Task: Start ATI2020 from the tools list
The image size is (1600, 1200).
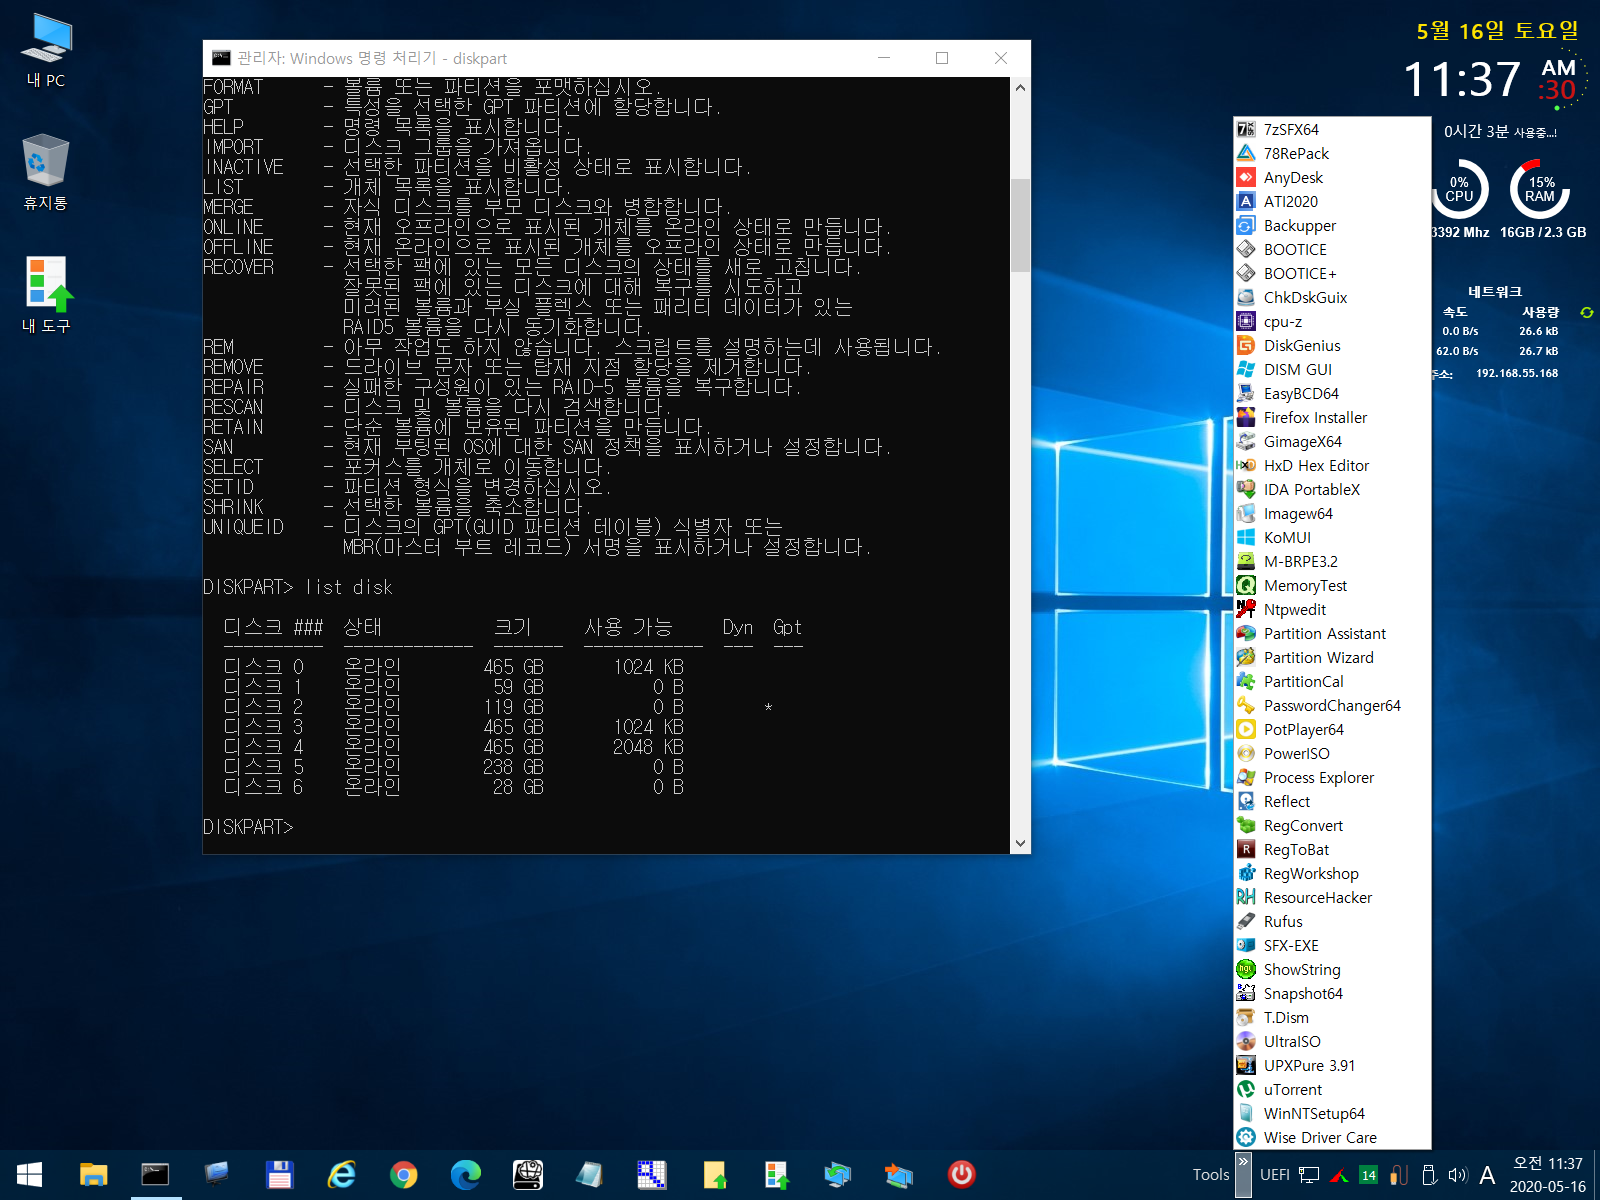Action: coord(1331,201)
